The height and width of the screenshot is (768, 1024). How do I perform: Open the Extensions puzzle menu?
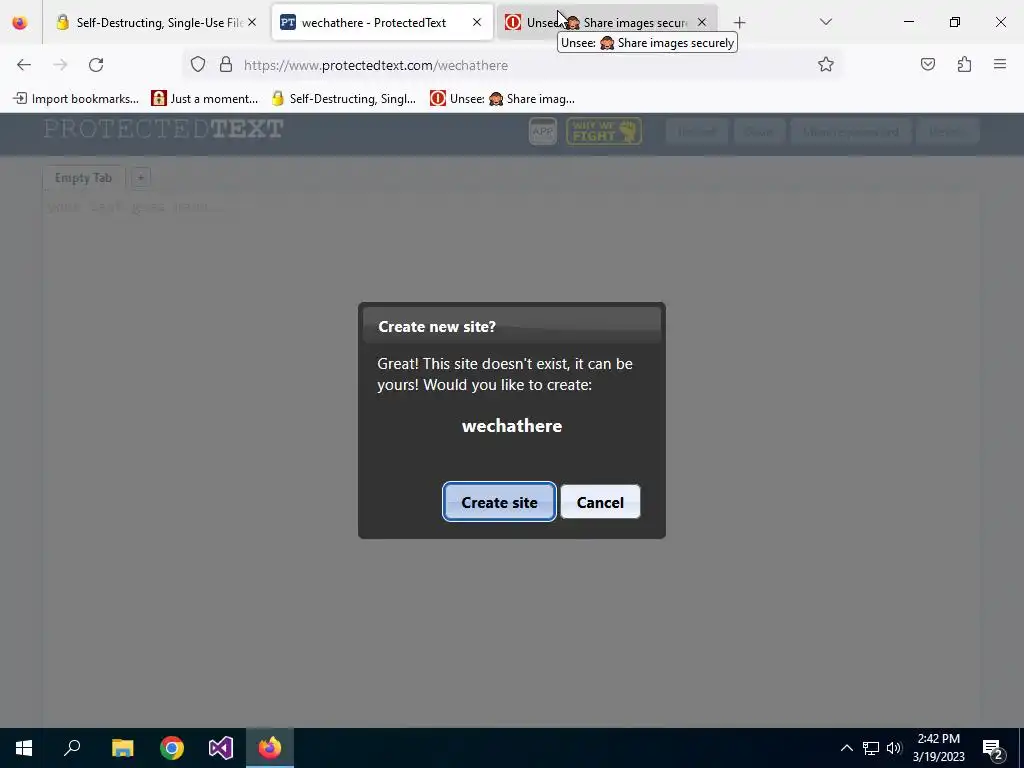[x=964, y=65]
